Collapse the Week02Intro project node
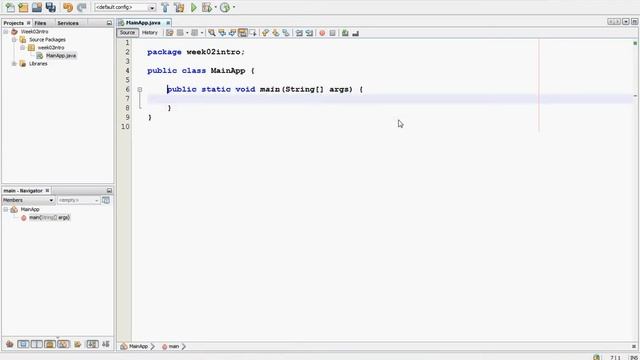Screen dimensions: 640x360 click(6, 31)
